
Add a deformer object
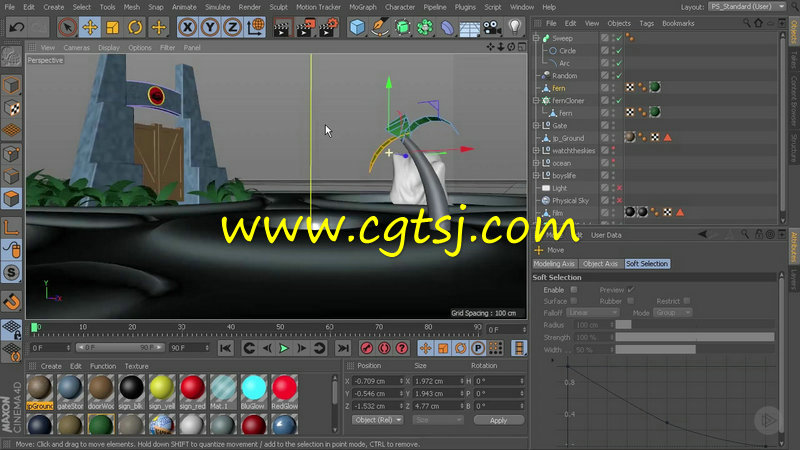447,27
